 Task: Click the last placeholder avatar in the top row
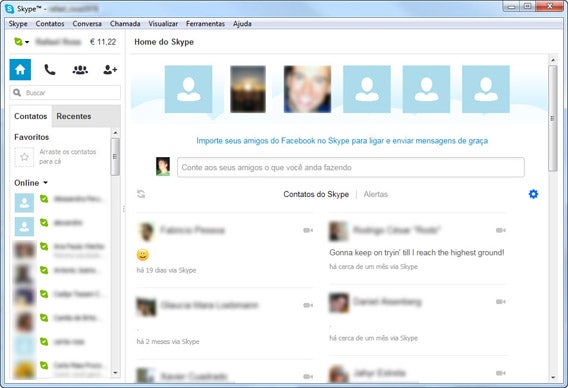tap(486, 89)
